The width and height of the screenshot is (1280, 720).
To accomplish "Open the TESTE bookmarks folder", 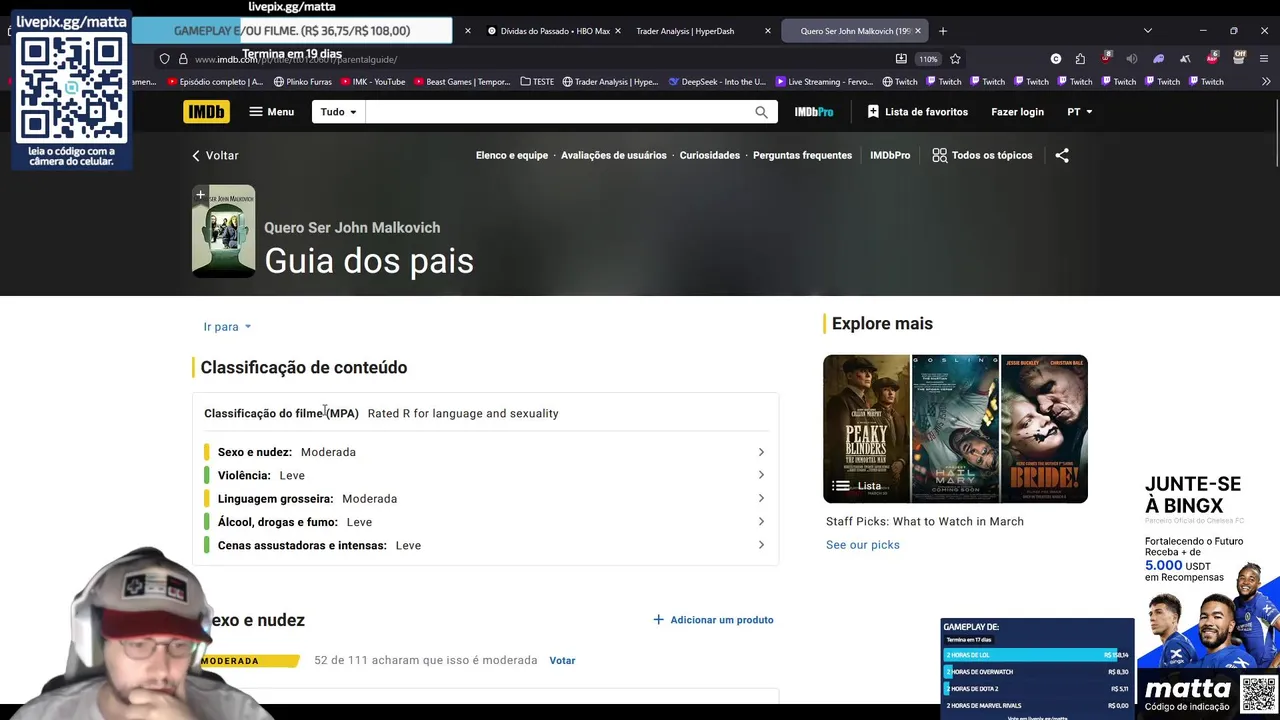I will (x=537, y=82).
